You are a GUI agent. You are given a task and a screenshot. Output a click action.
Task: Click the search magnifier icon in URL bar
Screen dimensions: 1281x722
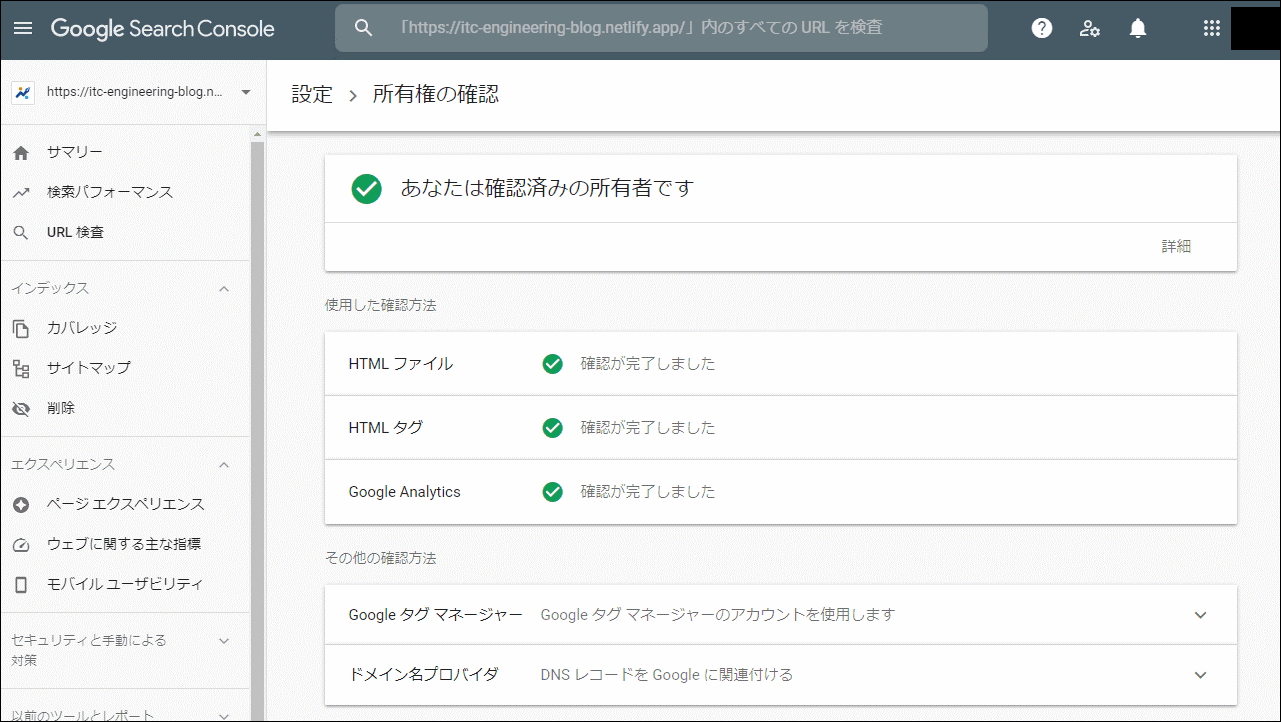pyautogui.click(x=364, y=28)
